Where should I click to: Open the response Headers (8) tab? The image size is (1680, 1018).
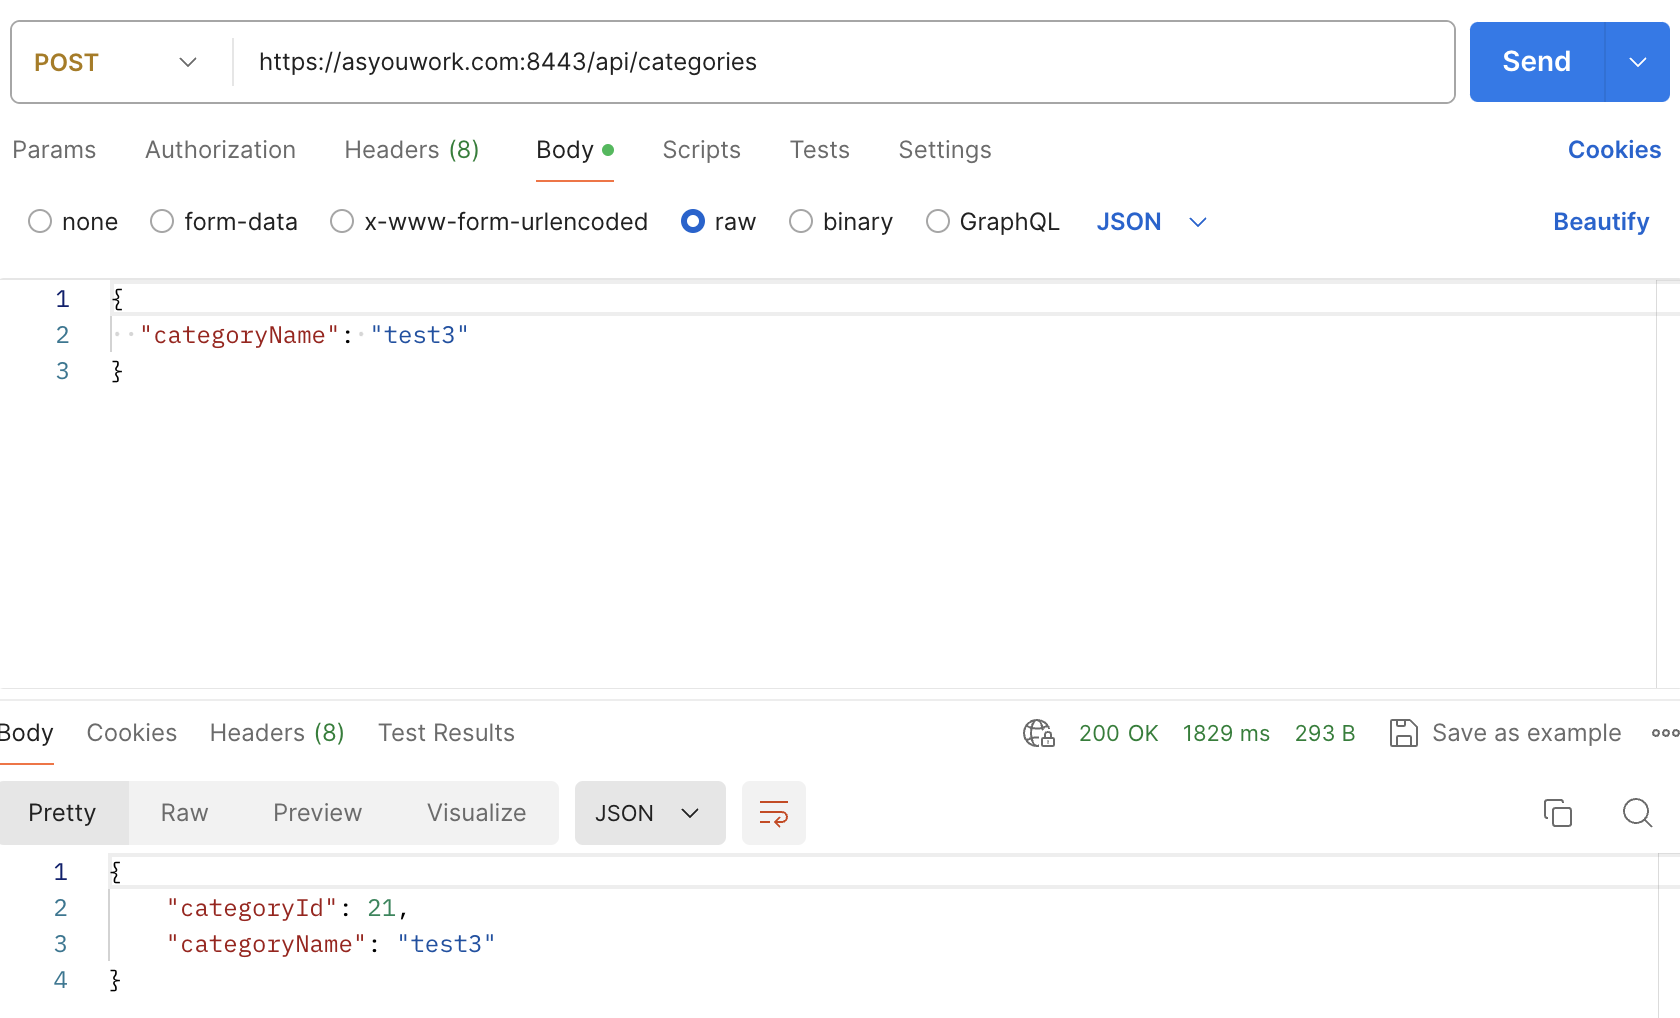click(277, 733)
